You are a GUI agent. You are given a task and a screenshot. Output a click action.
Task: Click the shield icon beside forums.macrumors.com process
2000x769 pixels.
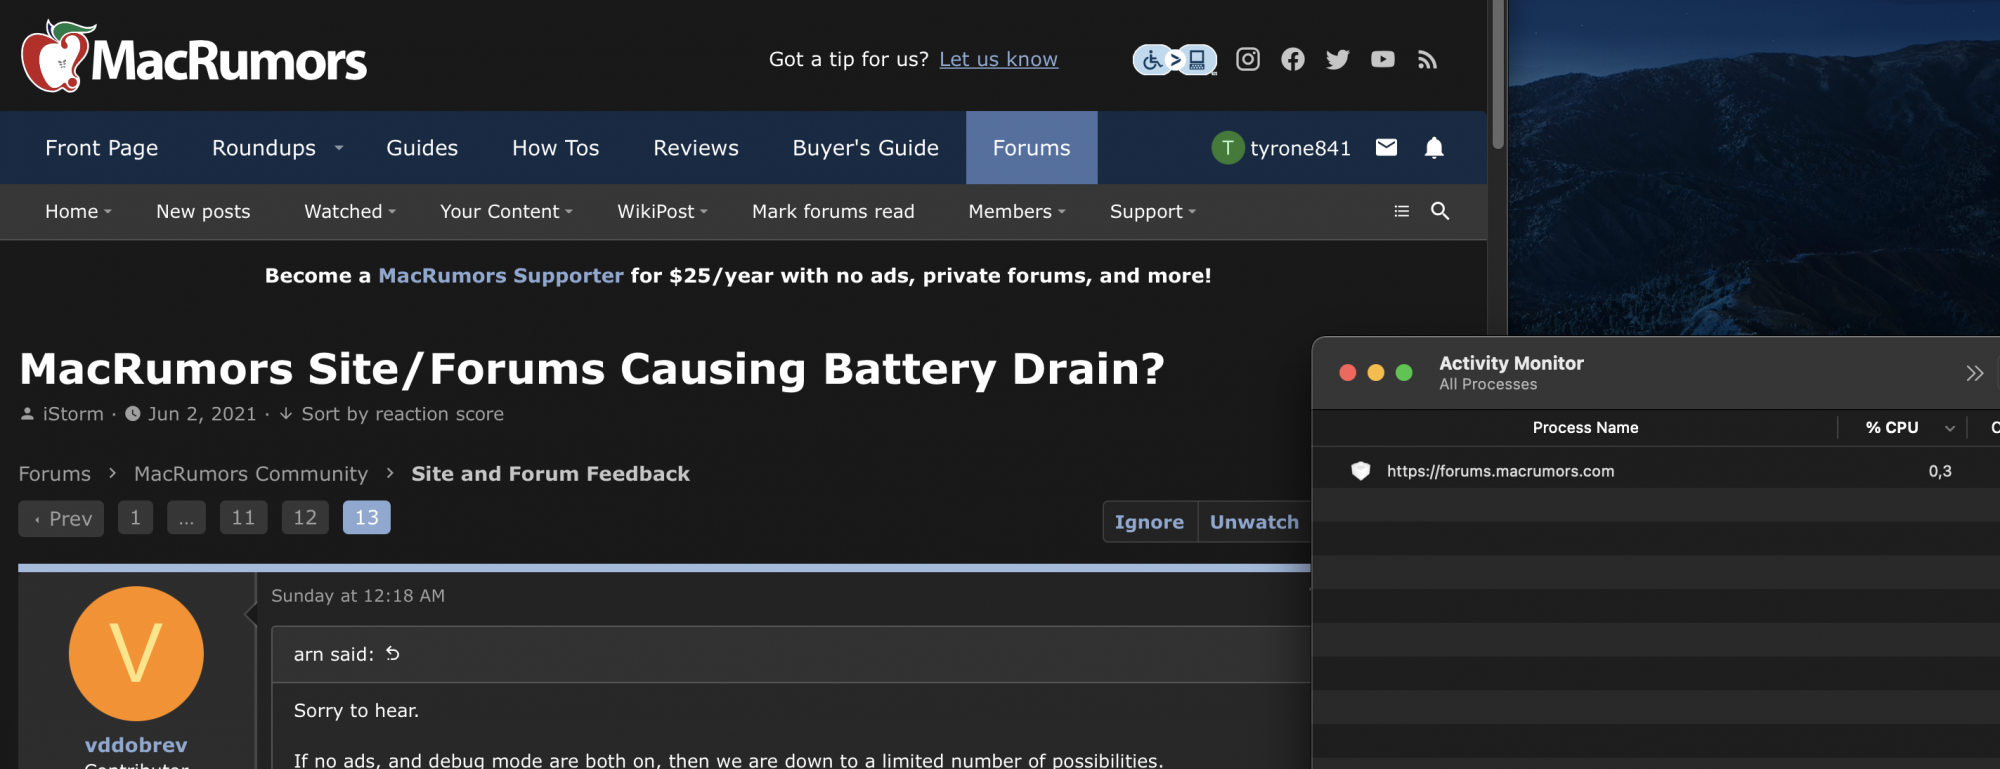click(x=1360, y=471)
